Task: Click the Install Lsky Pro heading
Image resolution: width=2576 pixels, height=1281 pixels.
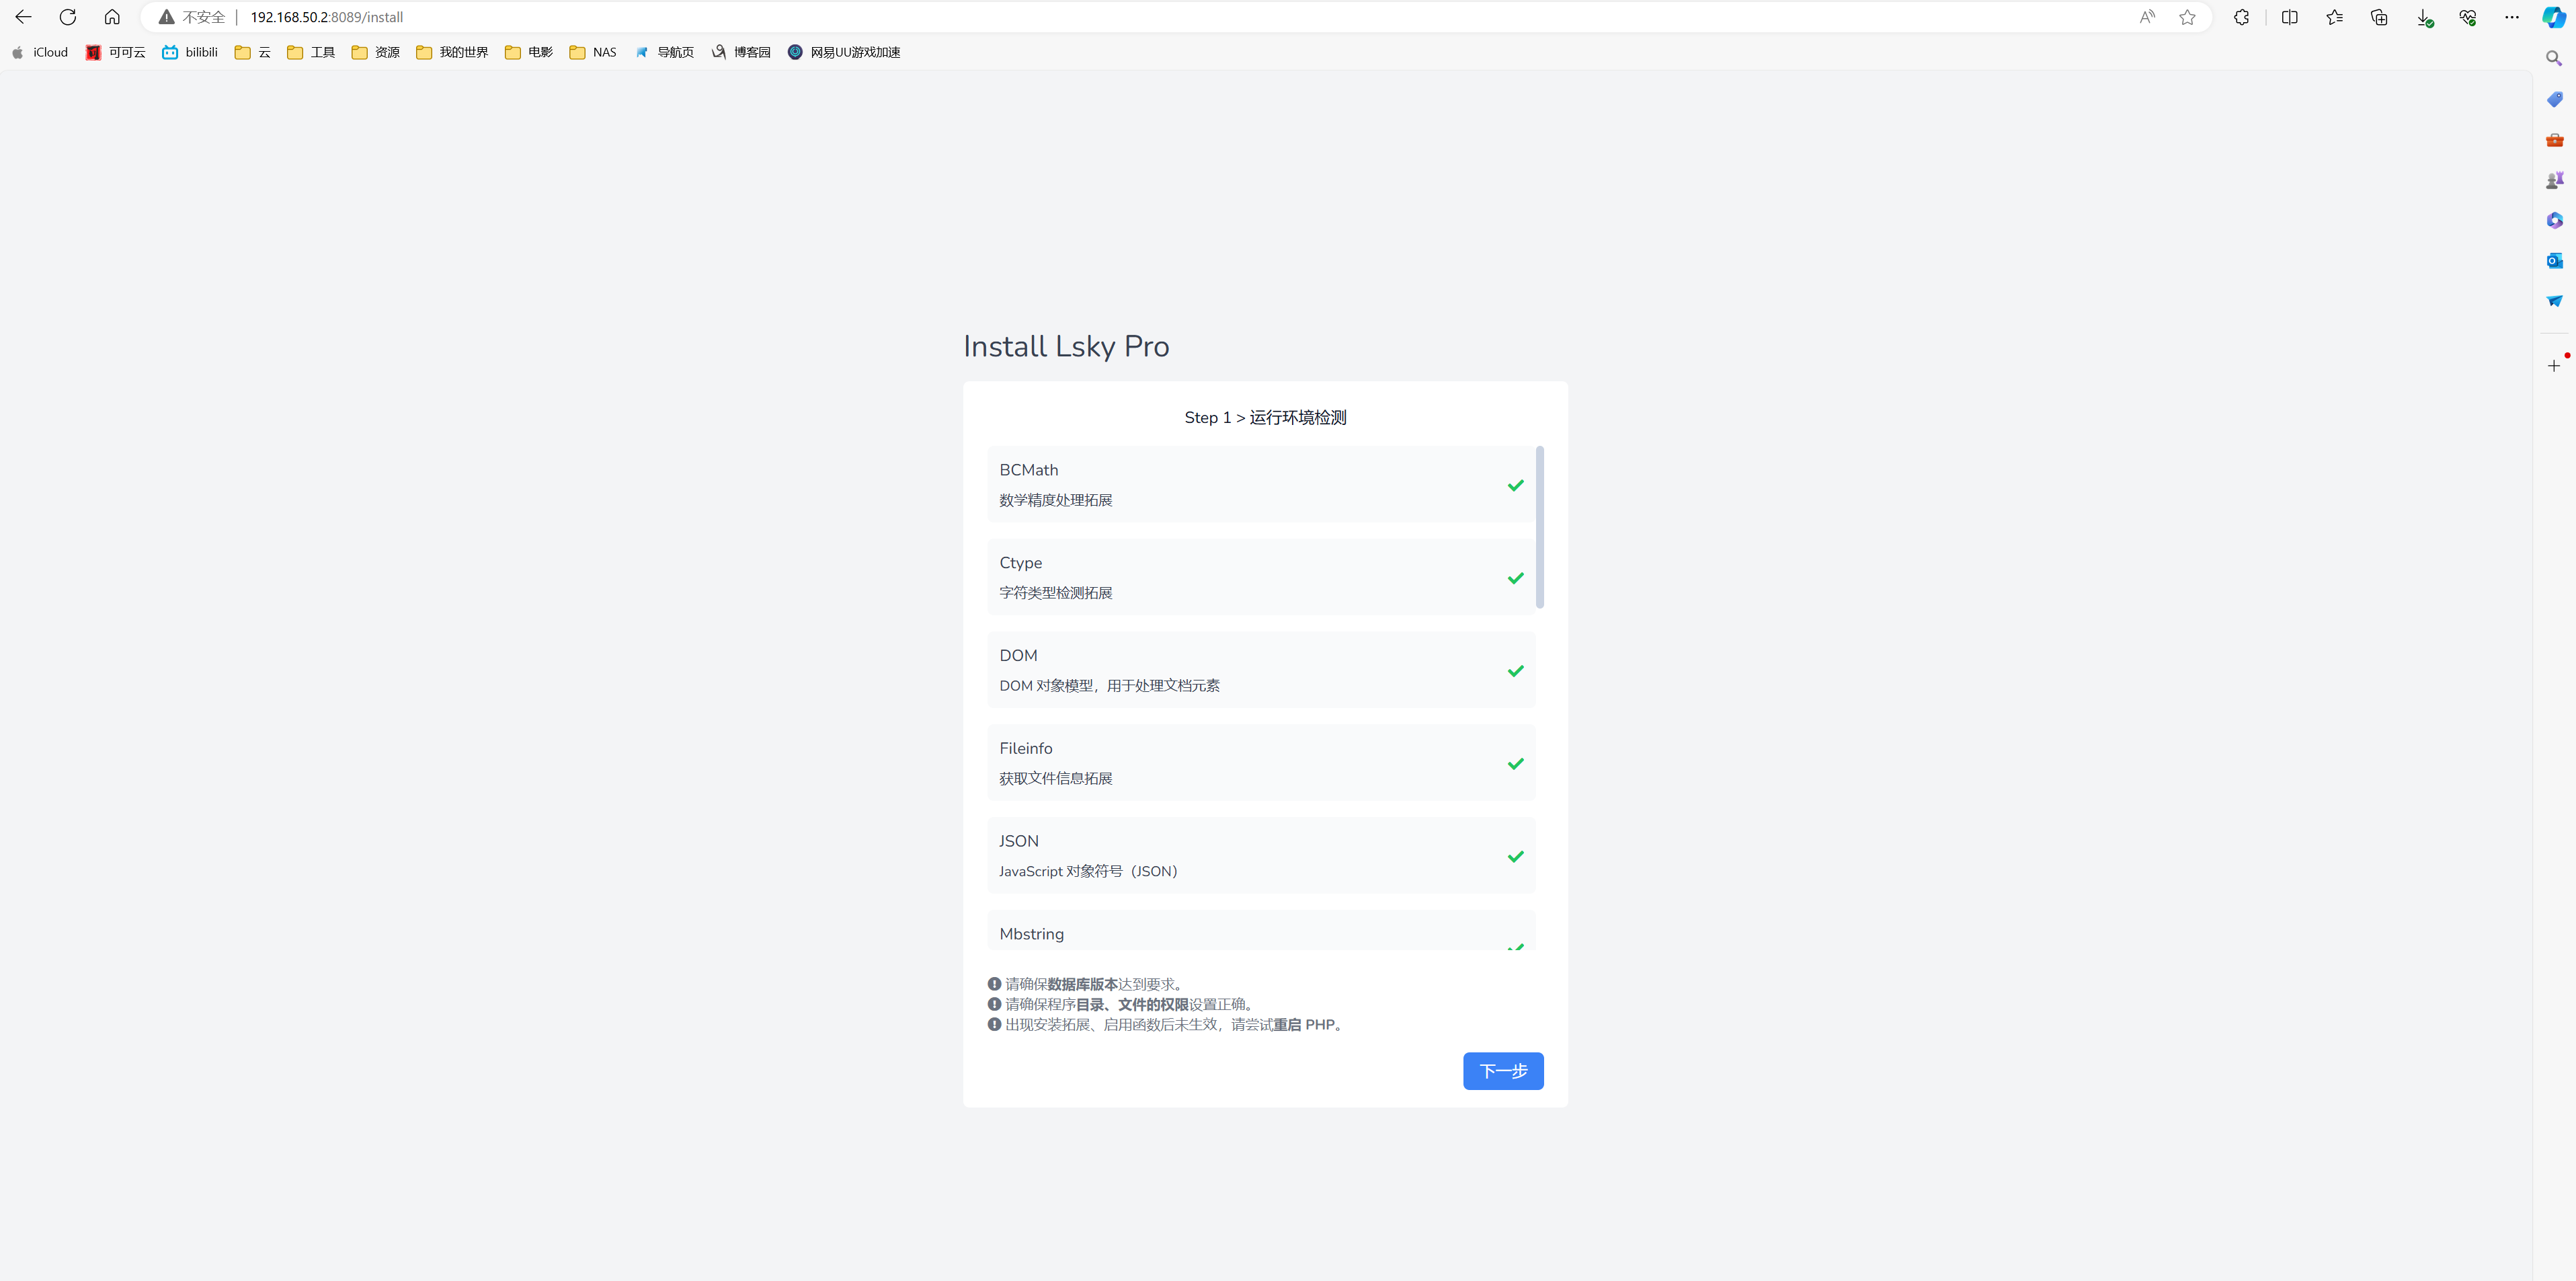Action: point(1066,346)
